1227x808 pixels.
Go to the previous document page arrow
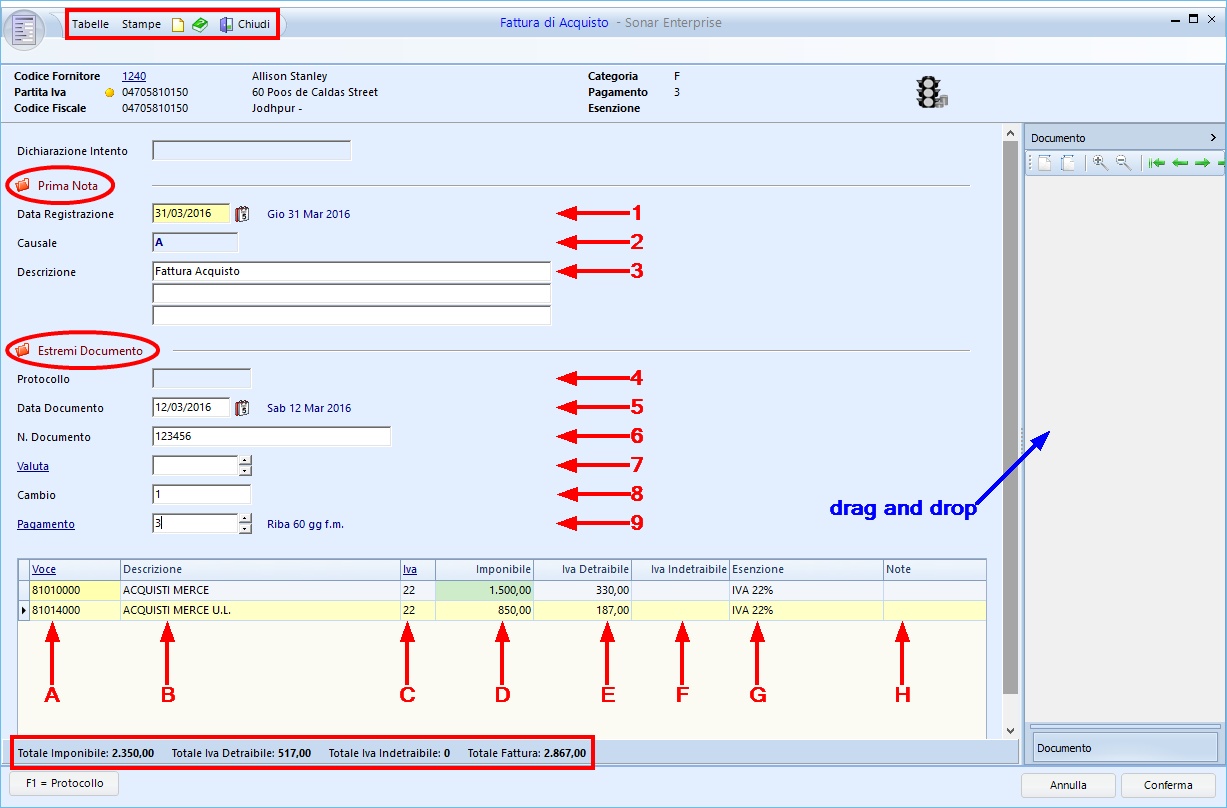[1180, 163]
